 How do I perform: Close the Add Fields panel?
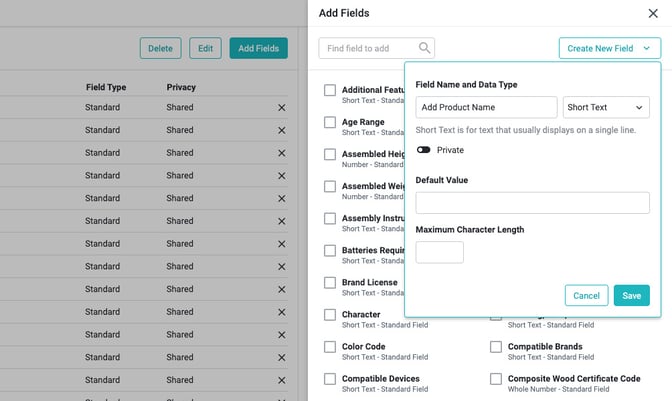[x=653, y=13]
